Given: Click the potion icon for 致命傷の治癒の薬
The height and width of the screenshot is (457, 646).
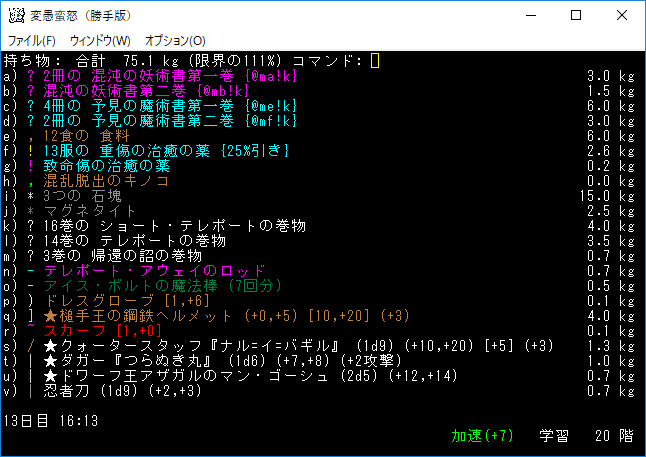Looking at the screenshot, I should click(x=32, y=166).
